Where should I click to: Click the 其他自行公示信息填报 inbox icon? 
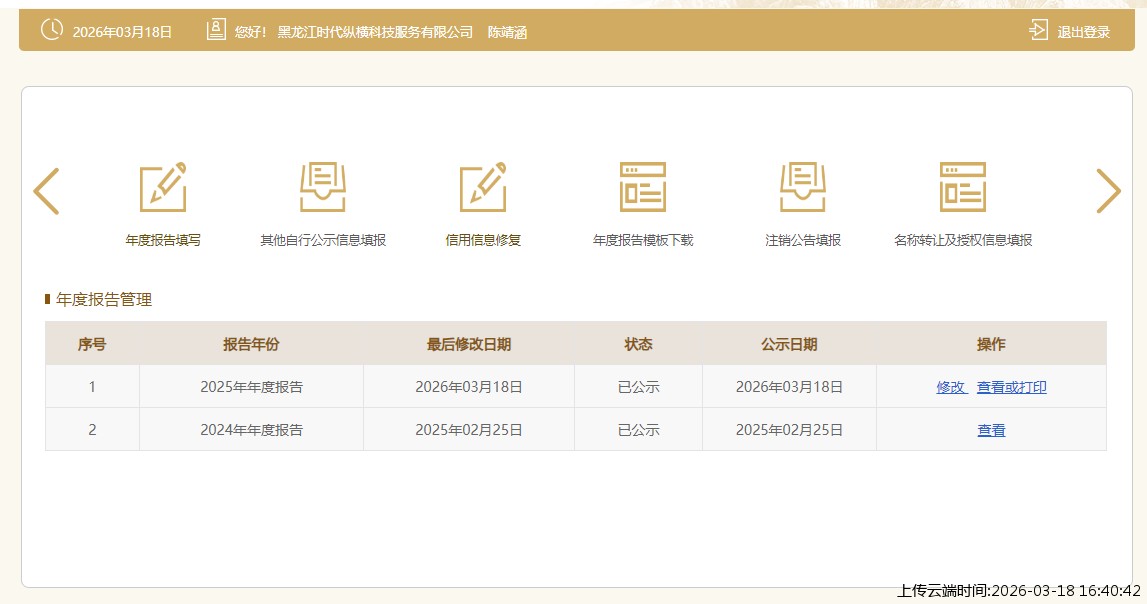coord(323,187)
